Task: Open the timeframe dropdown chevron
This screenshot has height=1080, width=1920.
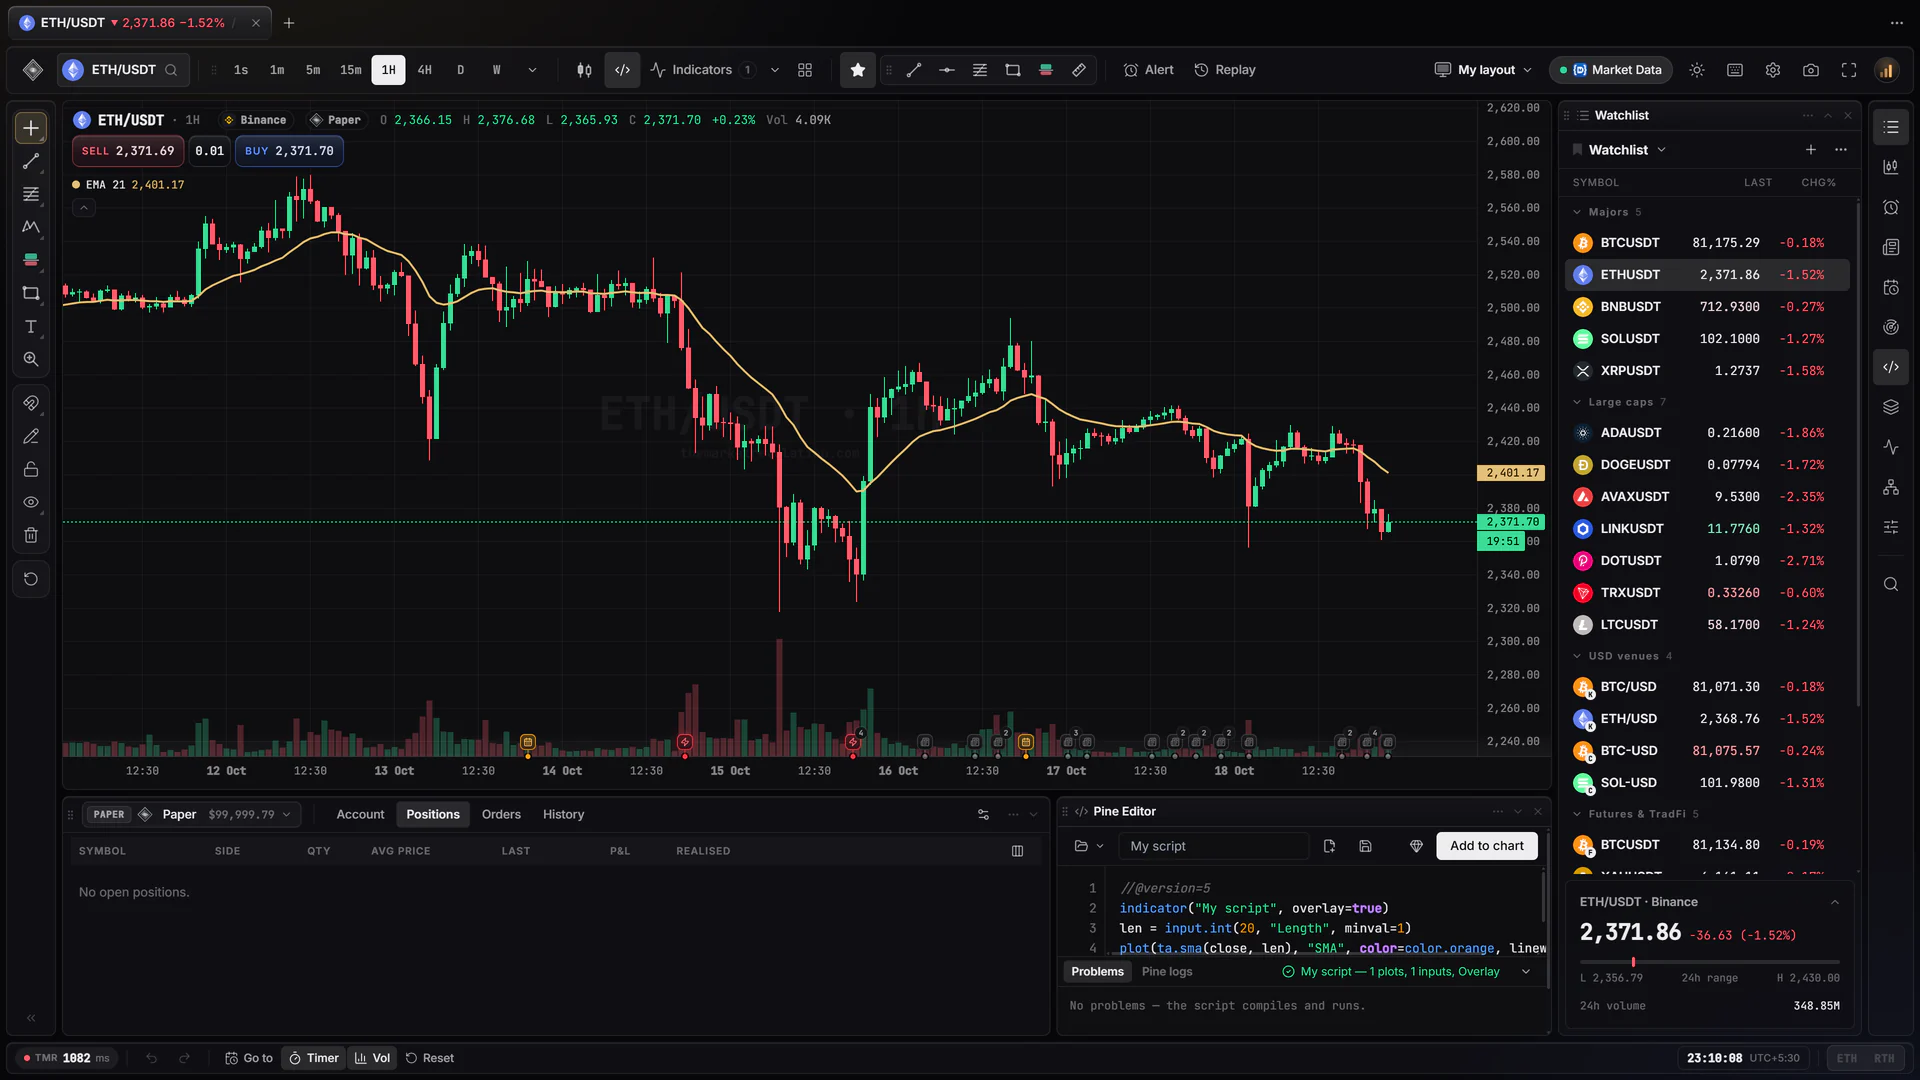Action: [532, 70]
